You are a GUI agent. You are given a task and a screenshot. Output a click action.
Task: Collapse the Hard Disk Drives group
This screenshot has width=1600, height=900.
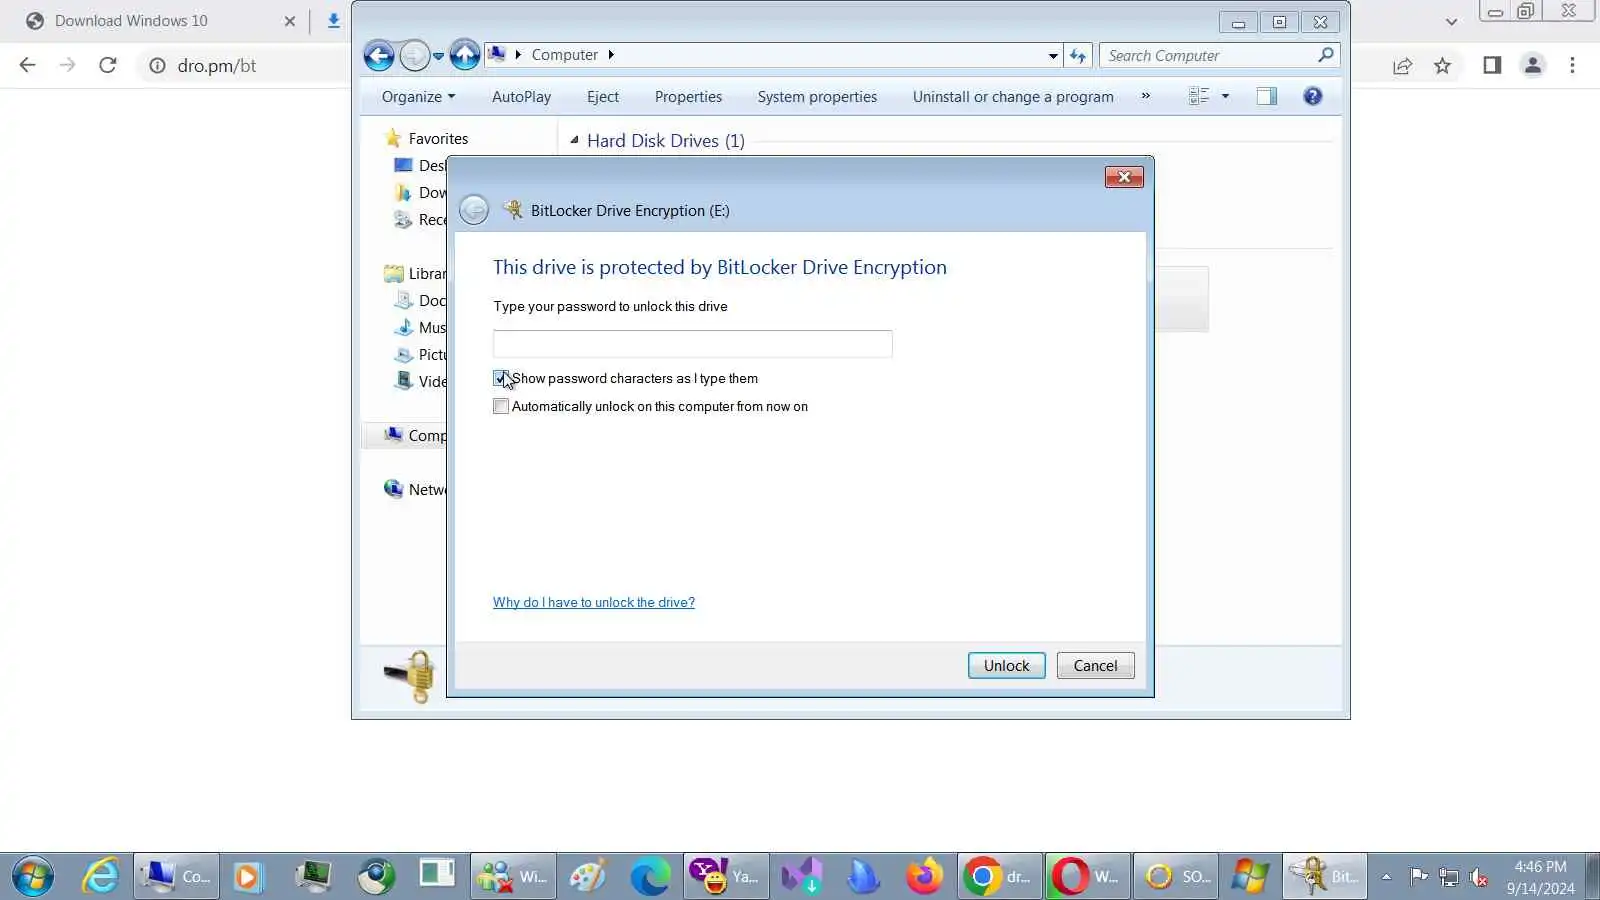[574, 140]
